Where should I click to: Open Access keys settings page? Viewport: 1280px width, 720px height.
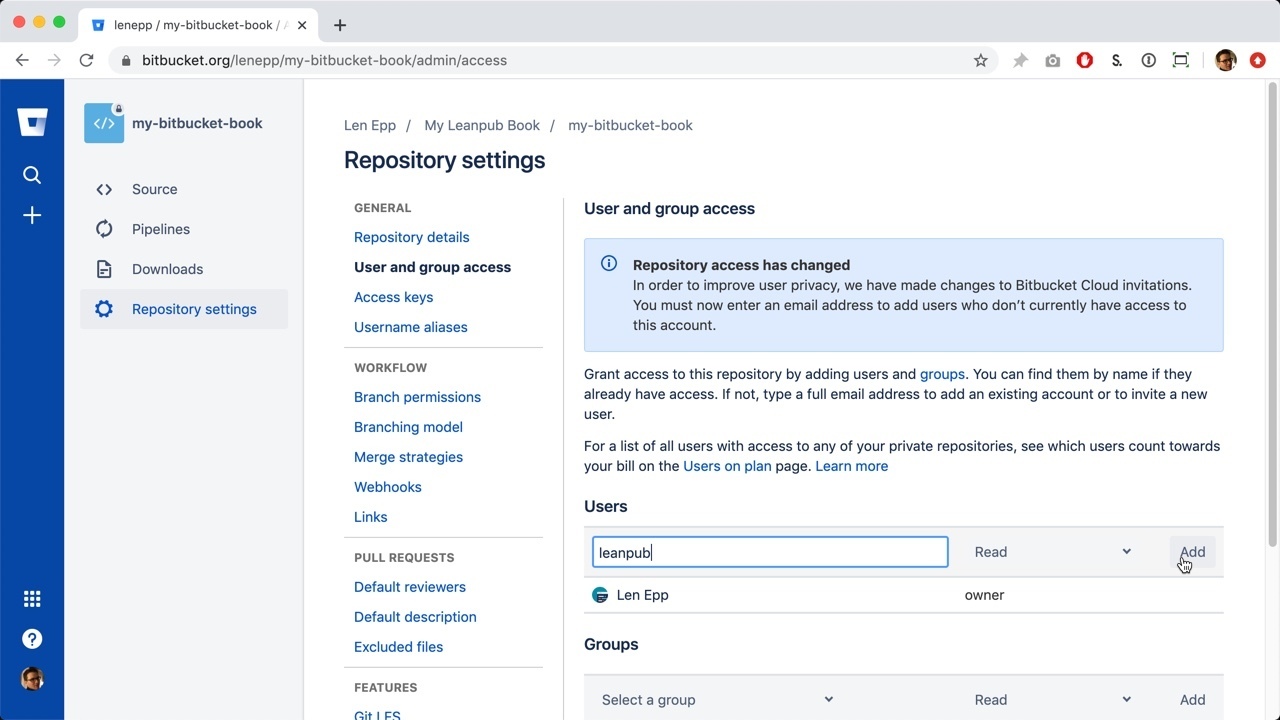393,297
